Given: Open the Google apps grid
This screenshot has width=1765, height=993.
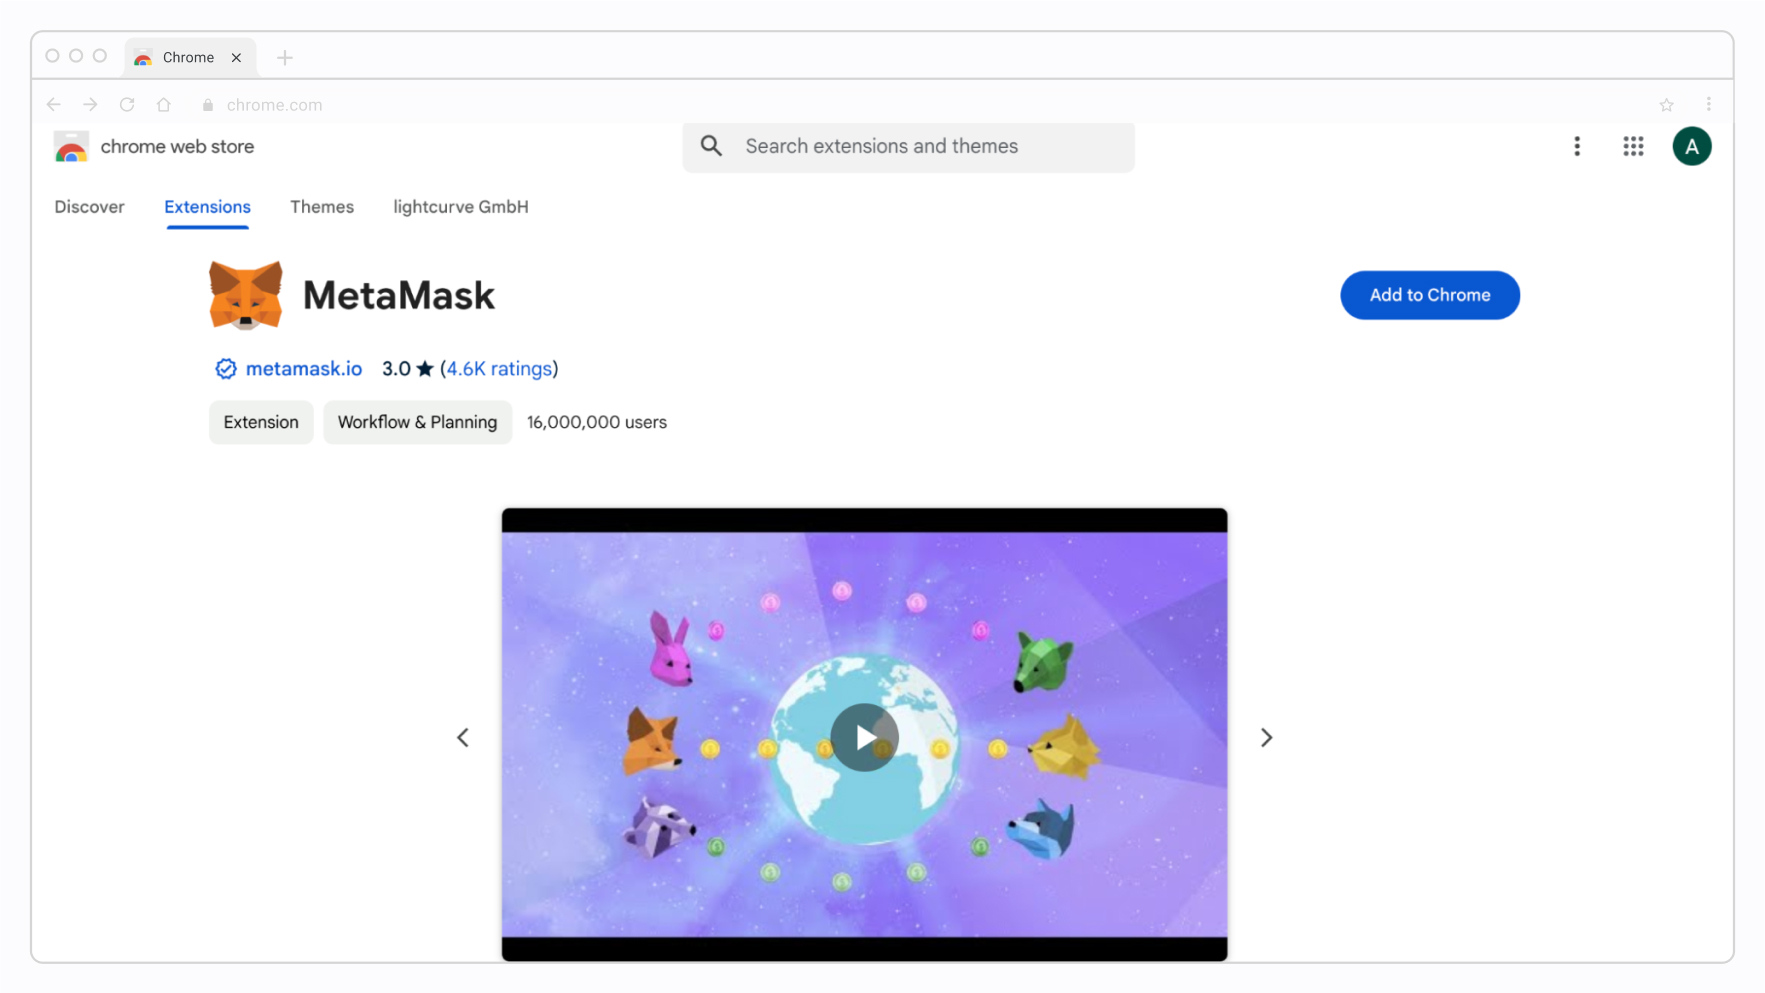Looking at the screenshot, I should point(1633,146).
